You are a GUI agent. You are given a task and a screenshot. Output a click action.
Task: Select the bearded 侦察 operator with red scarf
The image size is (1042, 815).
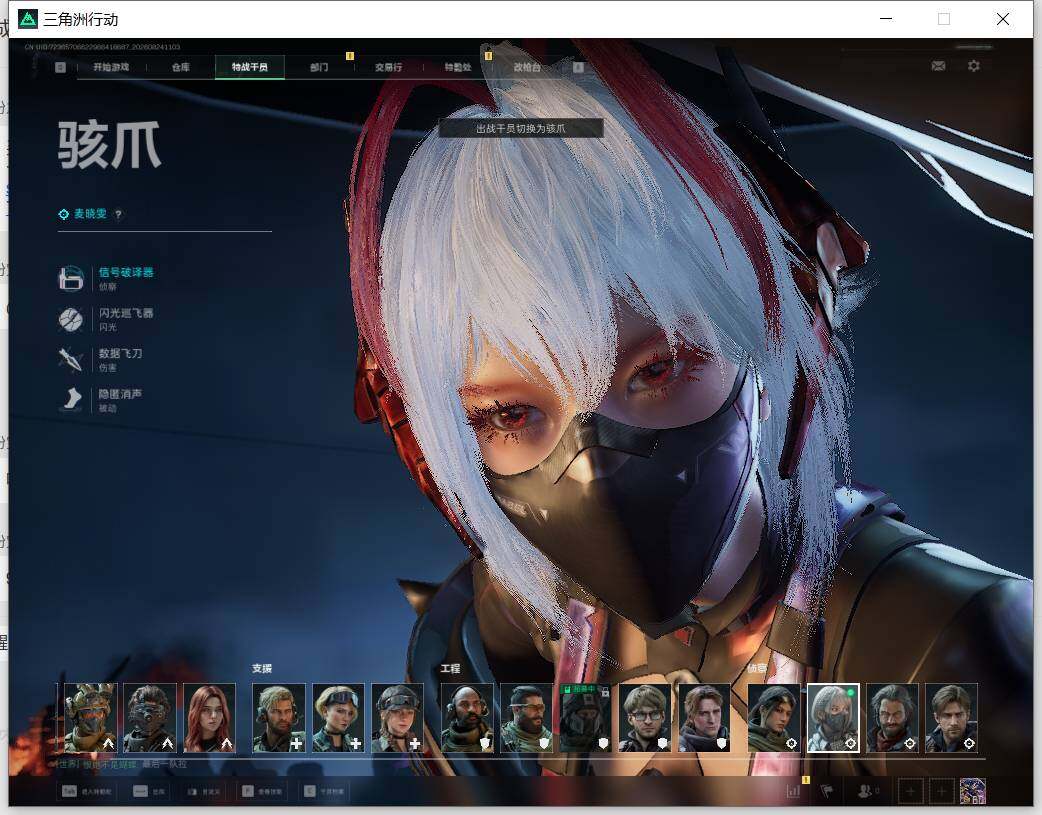coord(892,718)
